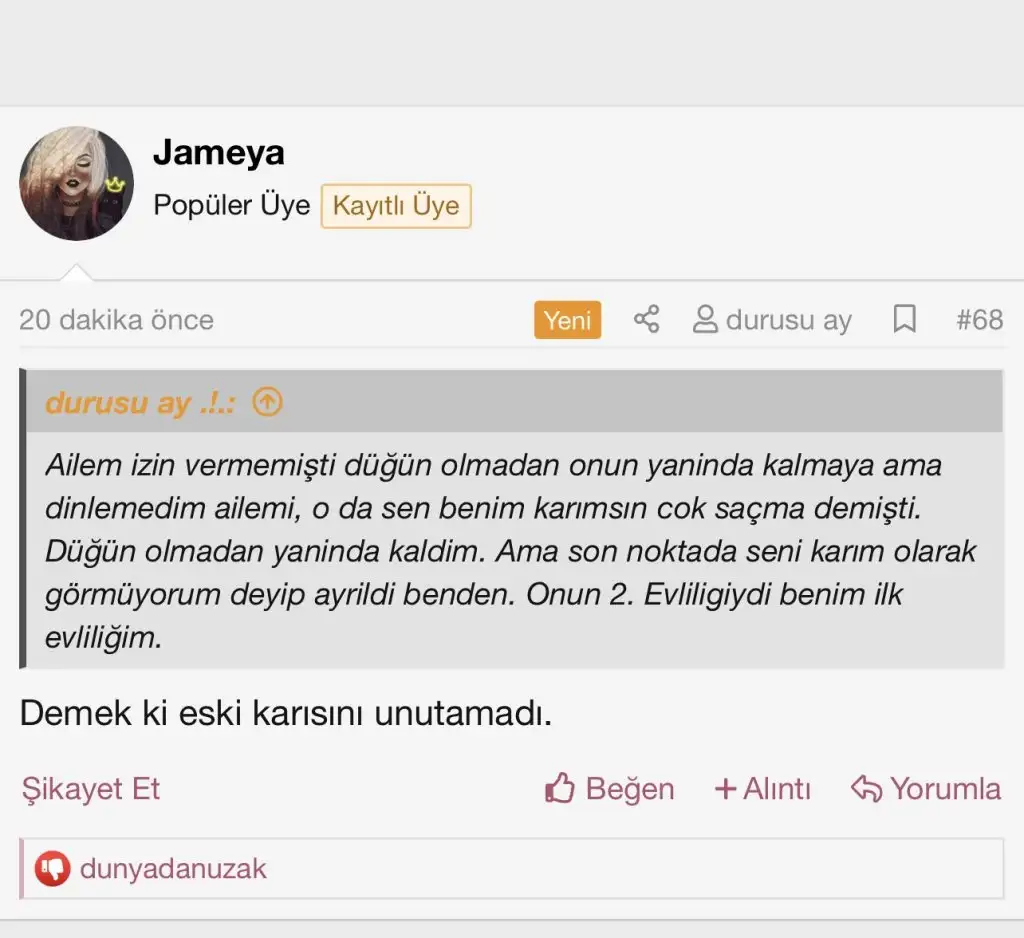Jump to original post via up-arrow icon
Image resolution: width=1024 pixels, height=938 pixels.
[x=267, y=402]
